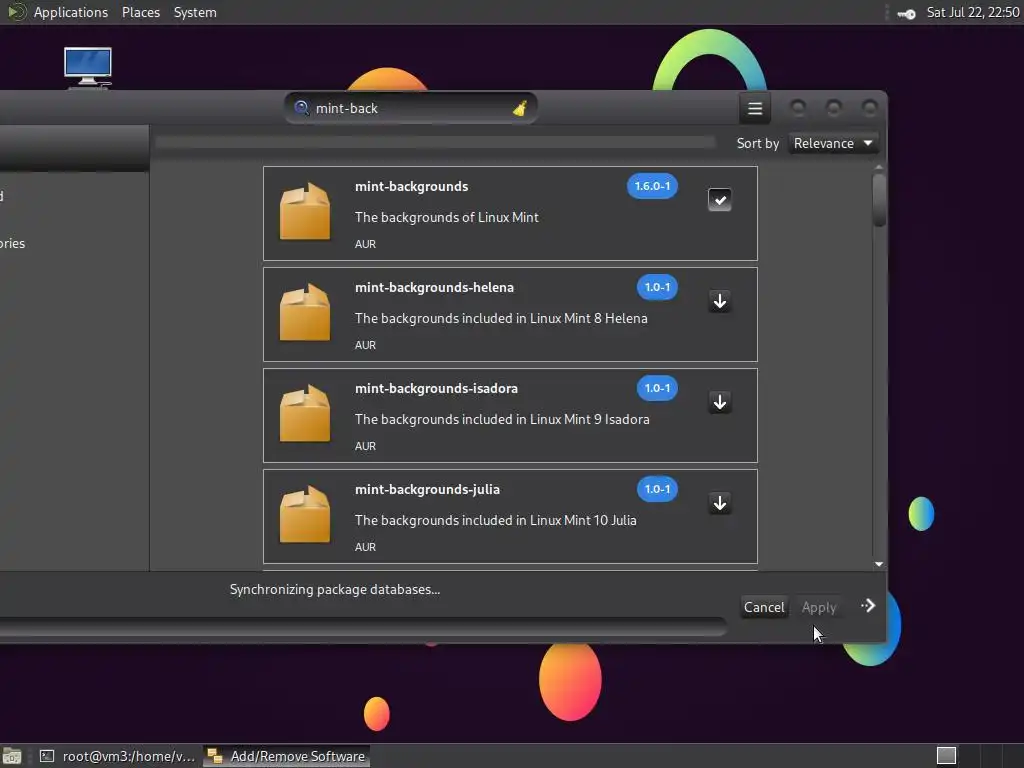Click the synchronizing progress bar

coord(362,628)
